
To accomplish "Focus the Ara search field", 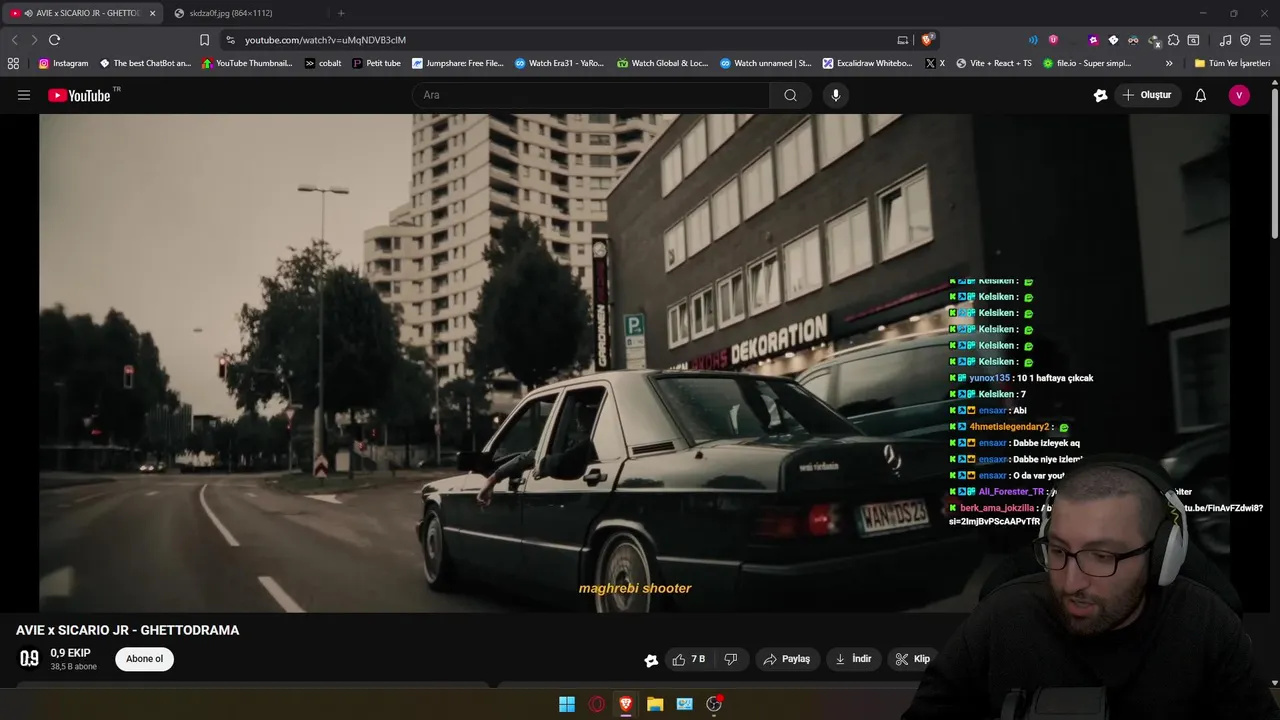I will tap(591, 95).
